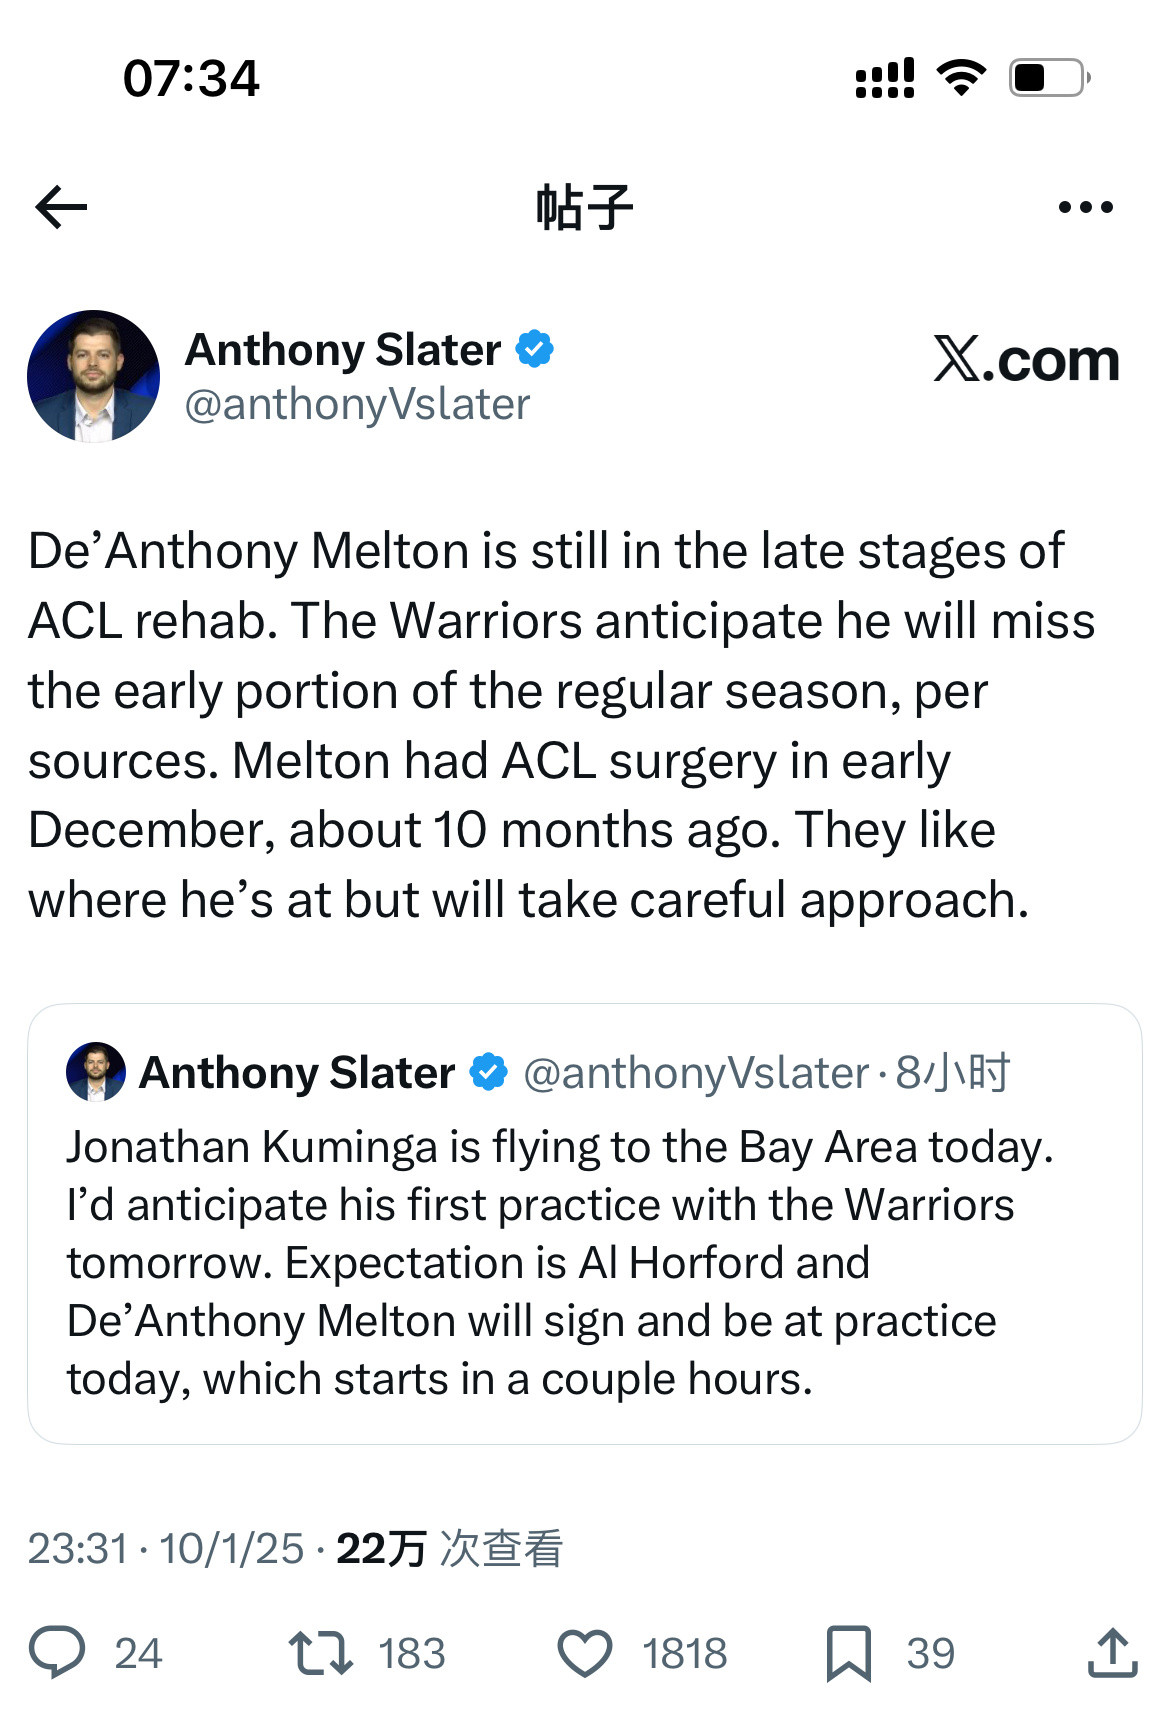
Task: Tap the Anthony Slater name in header
Action: click(x=343, y=349)
